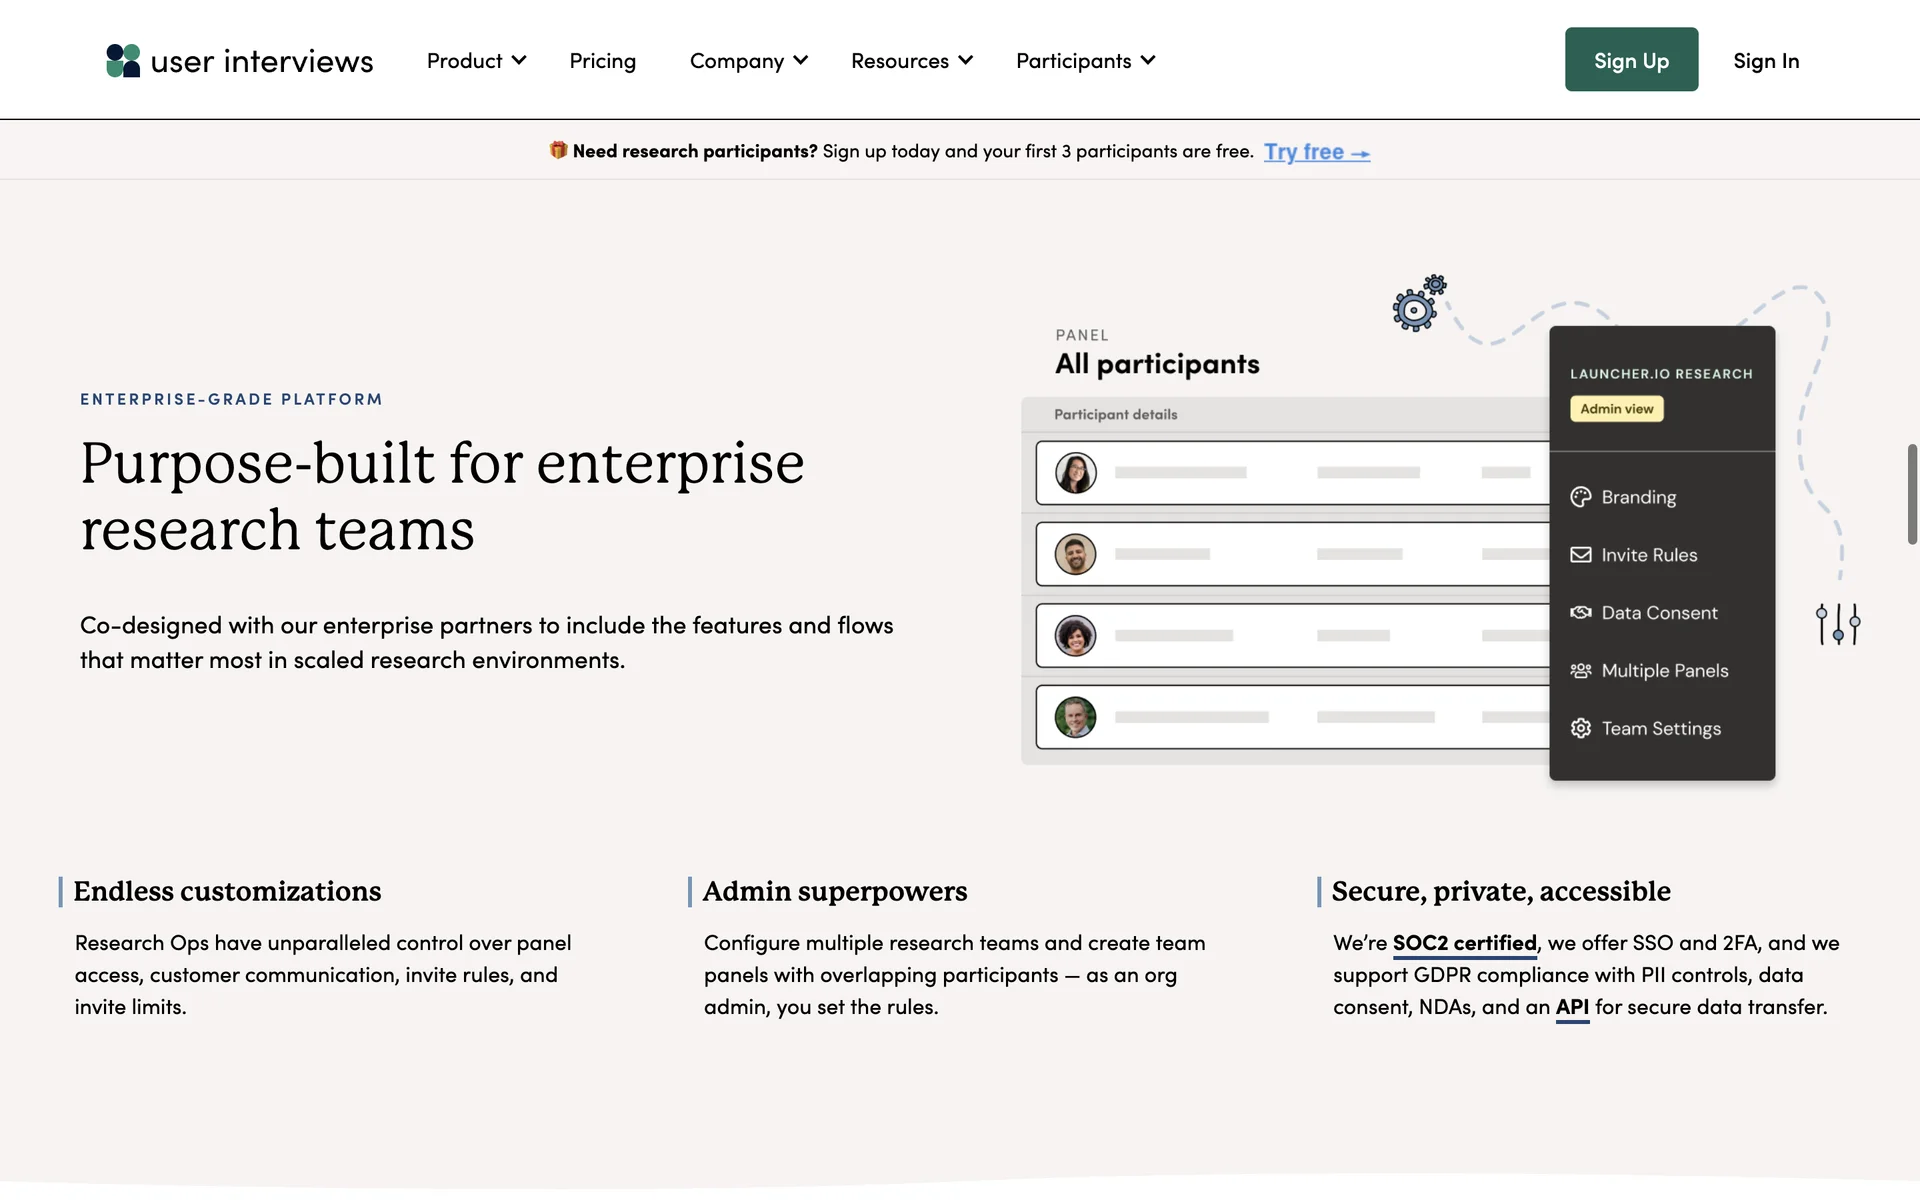The width and height of the screenshot is (1920, 1200).
Task: Open the Participants dropdown menu
Action: click(1085, 61)
